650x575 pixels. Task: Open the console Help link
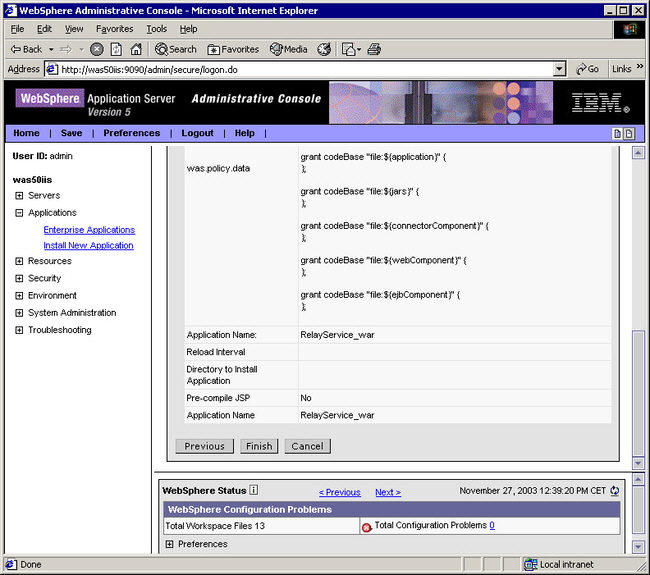point(245,133)
